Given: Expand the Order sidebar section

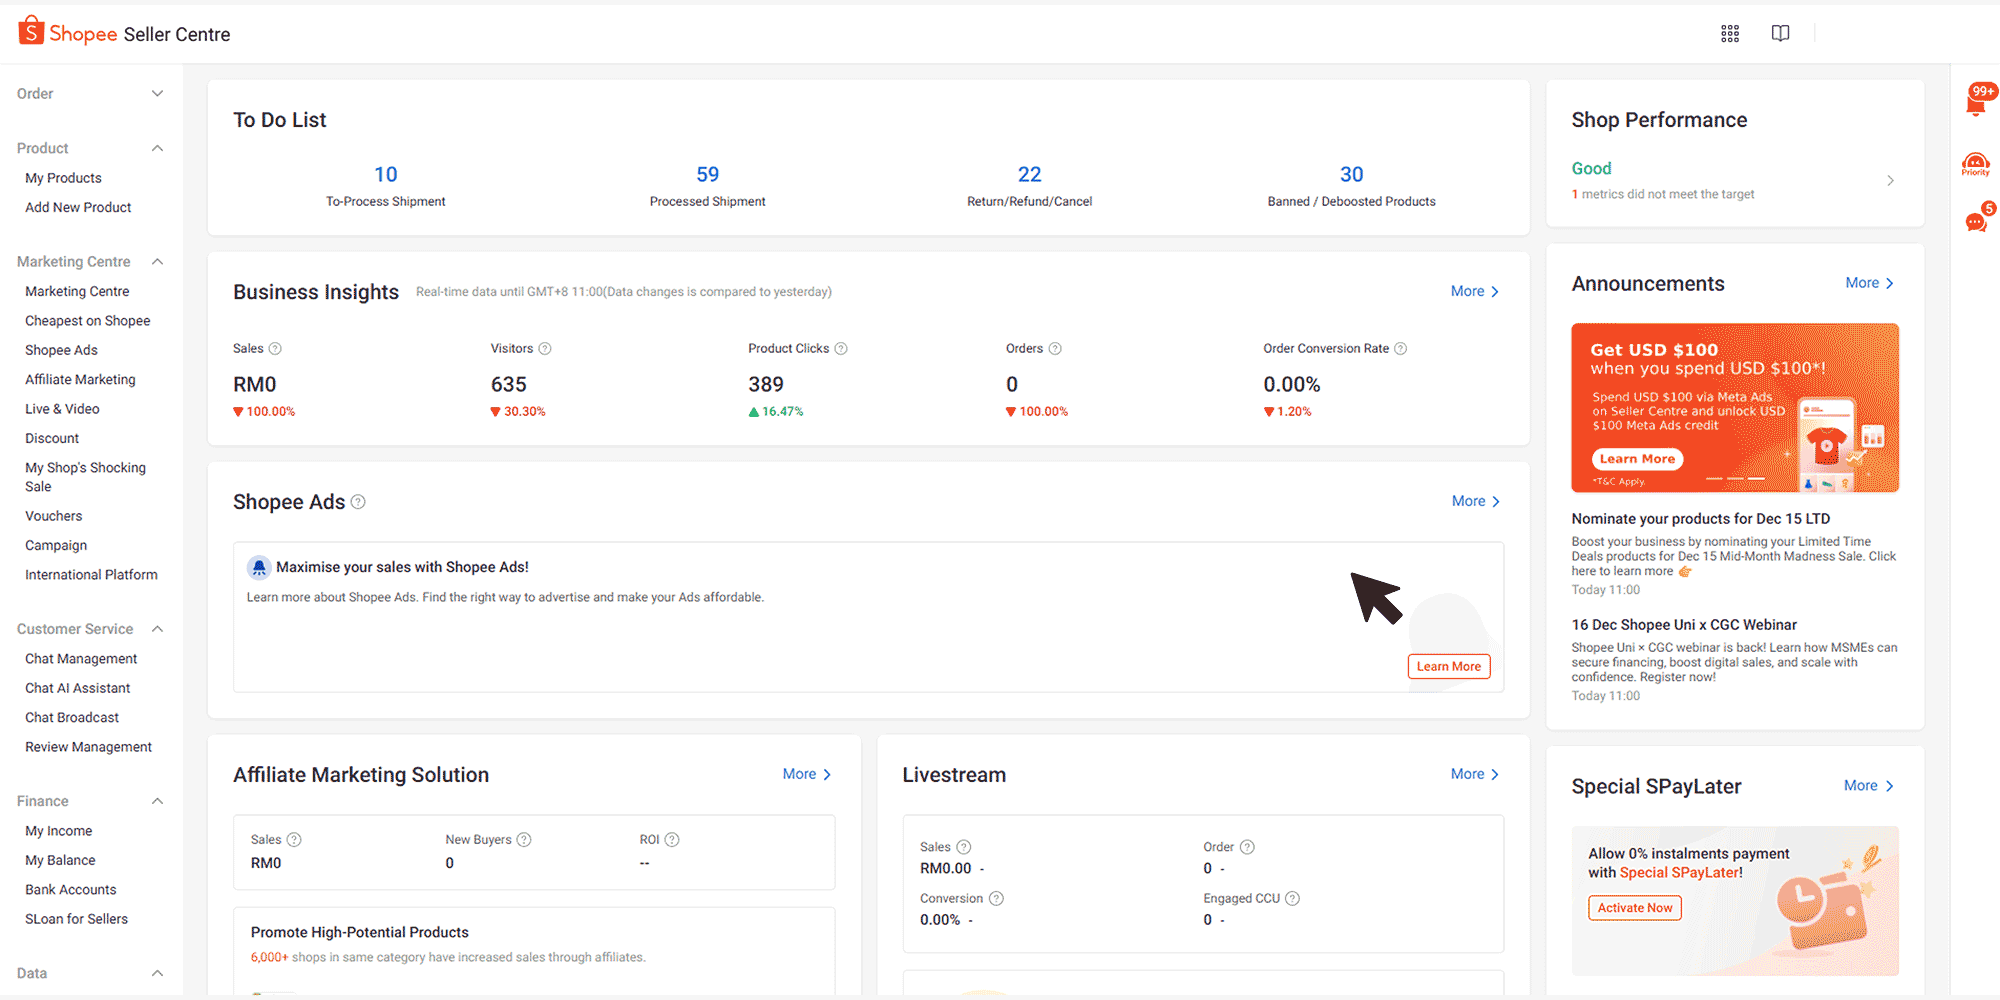Looking at the screenshot, I should (157, 94).
